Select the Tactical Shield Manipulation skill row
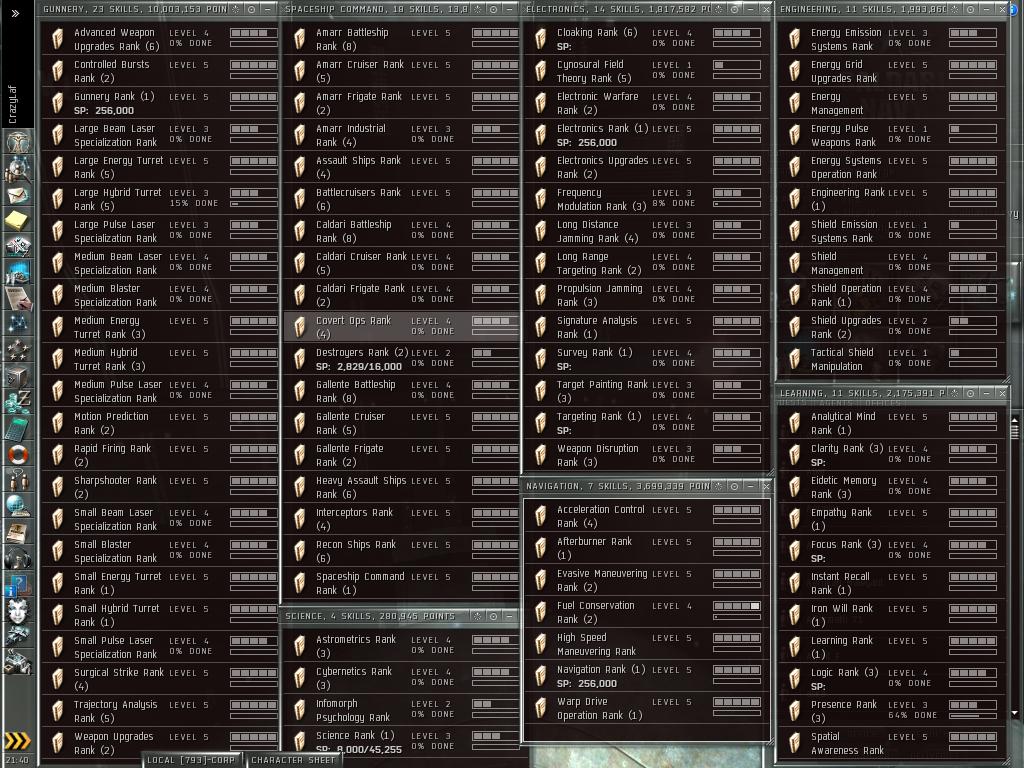This screenshot has height=768, width=1024. point(892,359)
